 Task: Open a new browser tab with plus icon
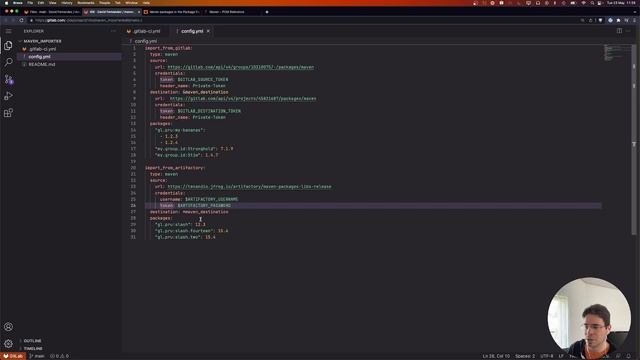[x=267, y=12]
